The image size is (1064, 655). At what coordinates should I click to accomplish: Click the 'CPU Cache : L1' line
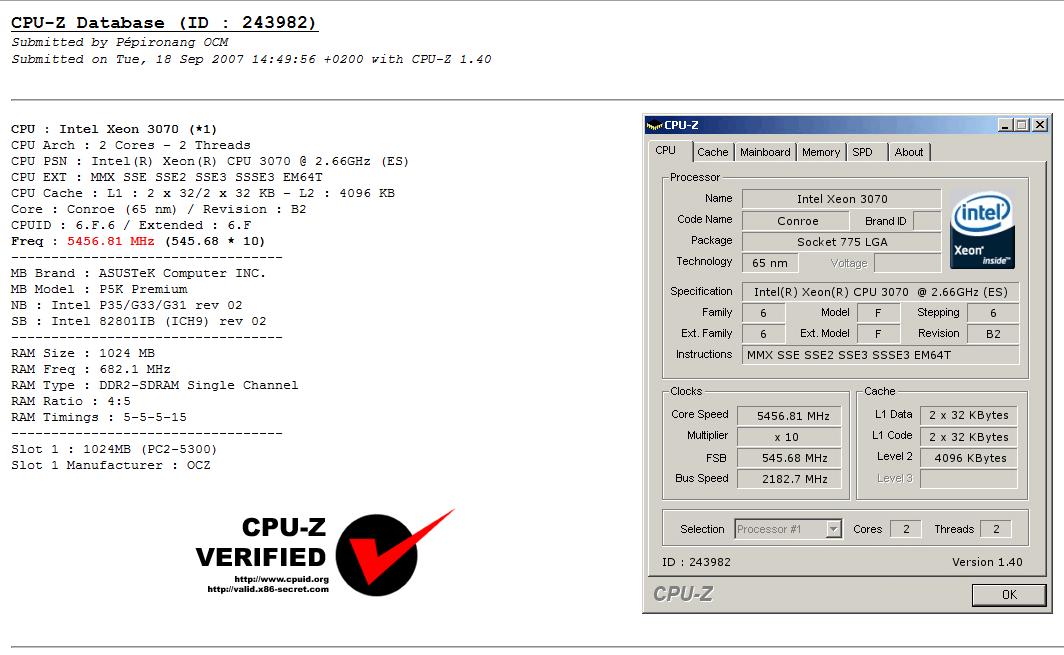203,193
